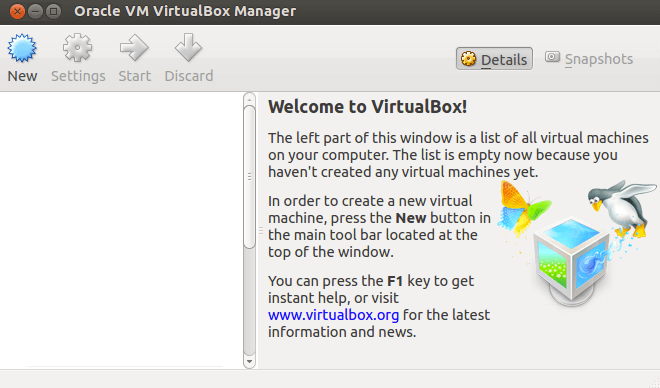Viewport: 660px width, 388px height.
Task: Click the Start arrow toolbar icon
Action: [134, 48]
